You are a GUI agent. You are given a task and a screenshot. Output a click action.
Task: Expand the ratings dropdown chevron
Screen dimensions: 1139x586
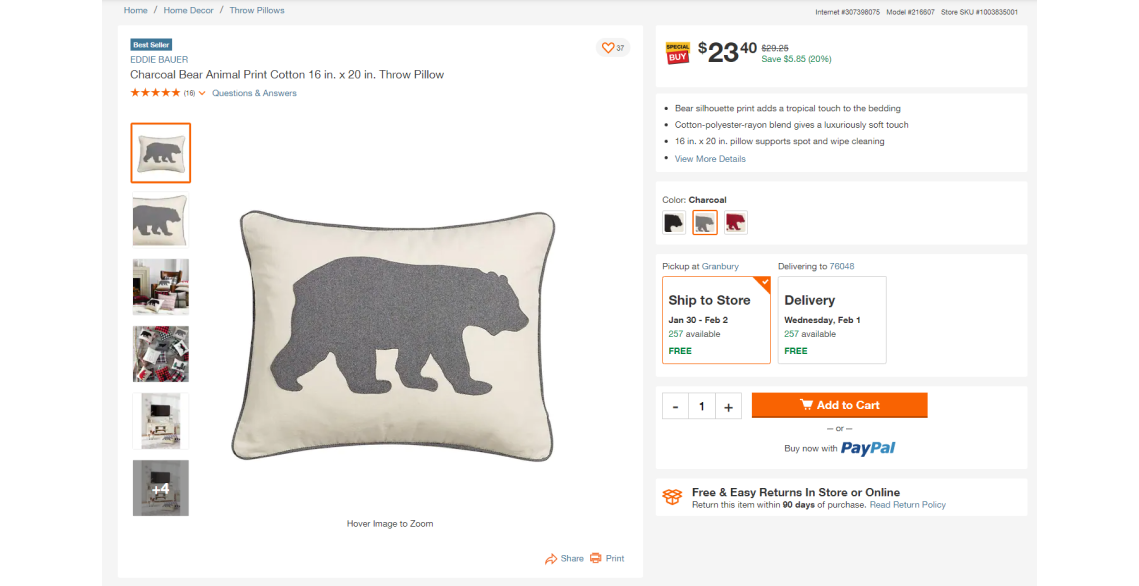(x=202, y=94)
